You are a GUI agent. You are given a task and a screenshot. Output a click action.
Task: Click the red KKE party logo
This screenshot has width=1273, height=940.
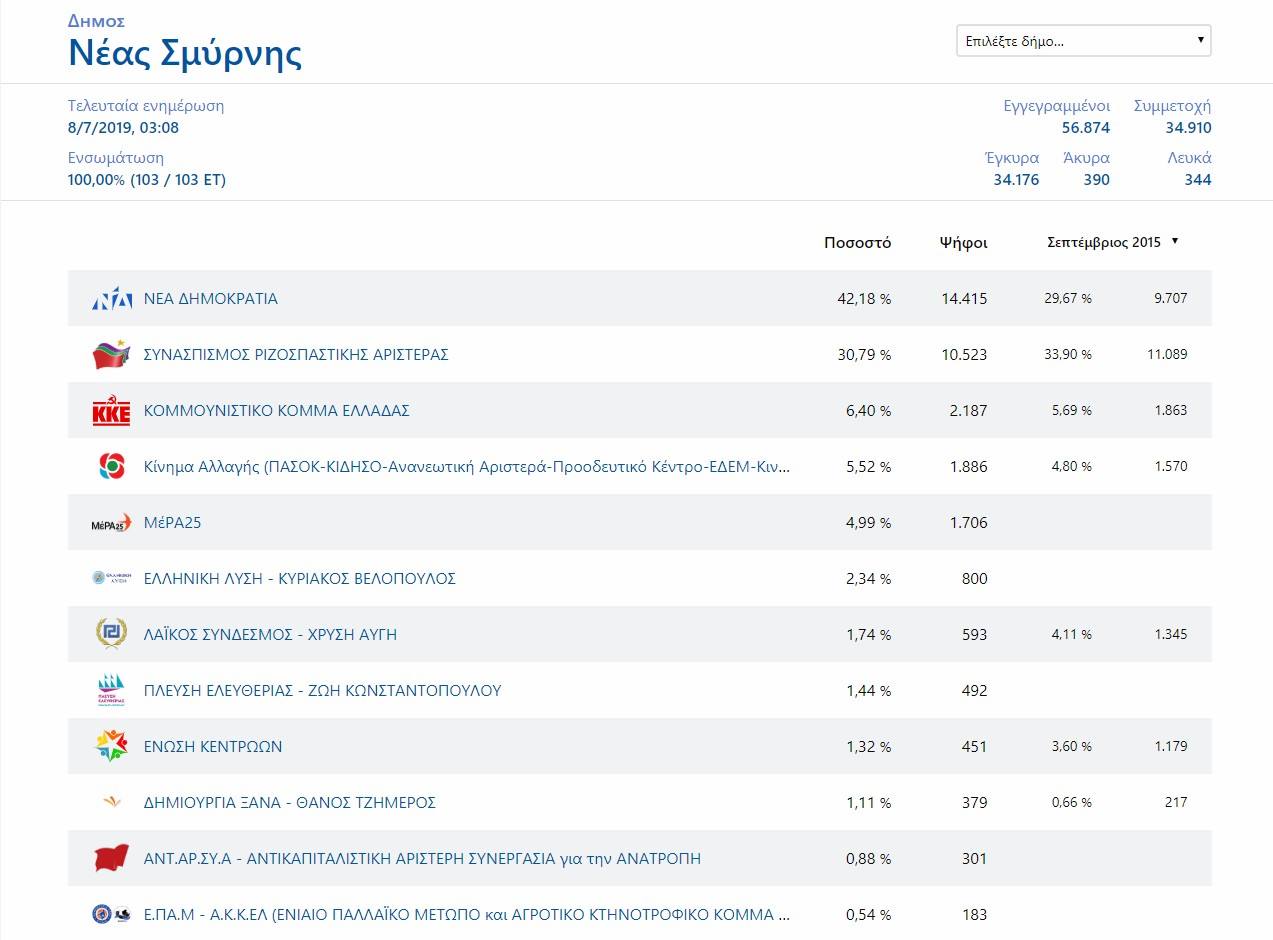click(x=111, y=411)
